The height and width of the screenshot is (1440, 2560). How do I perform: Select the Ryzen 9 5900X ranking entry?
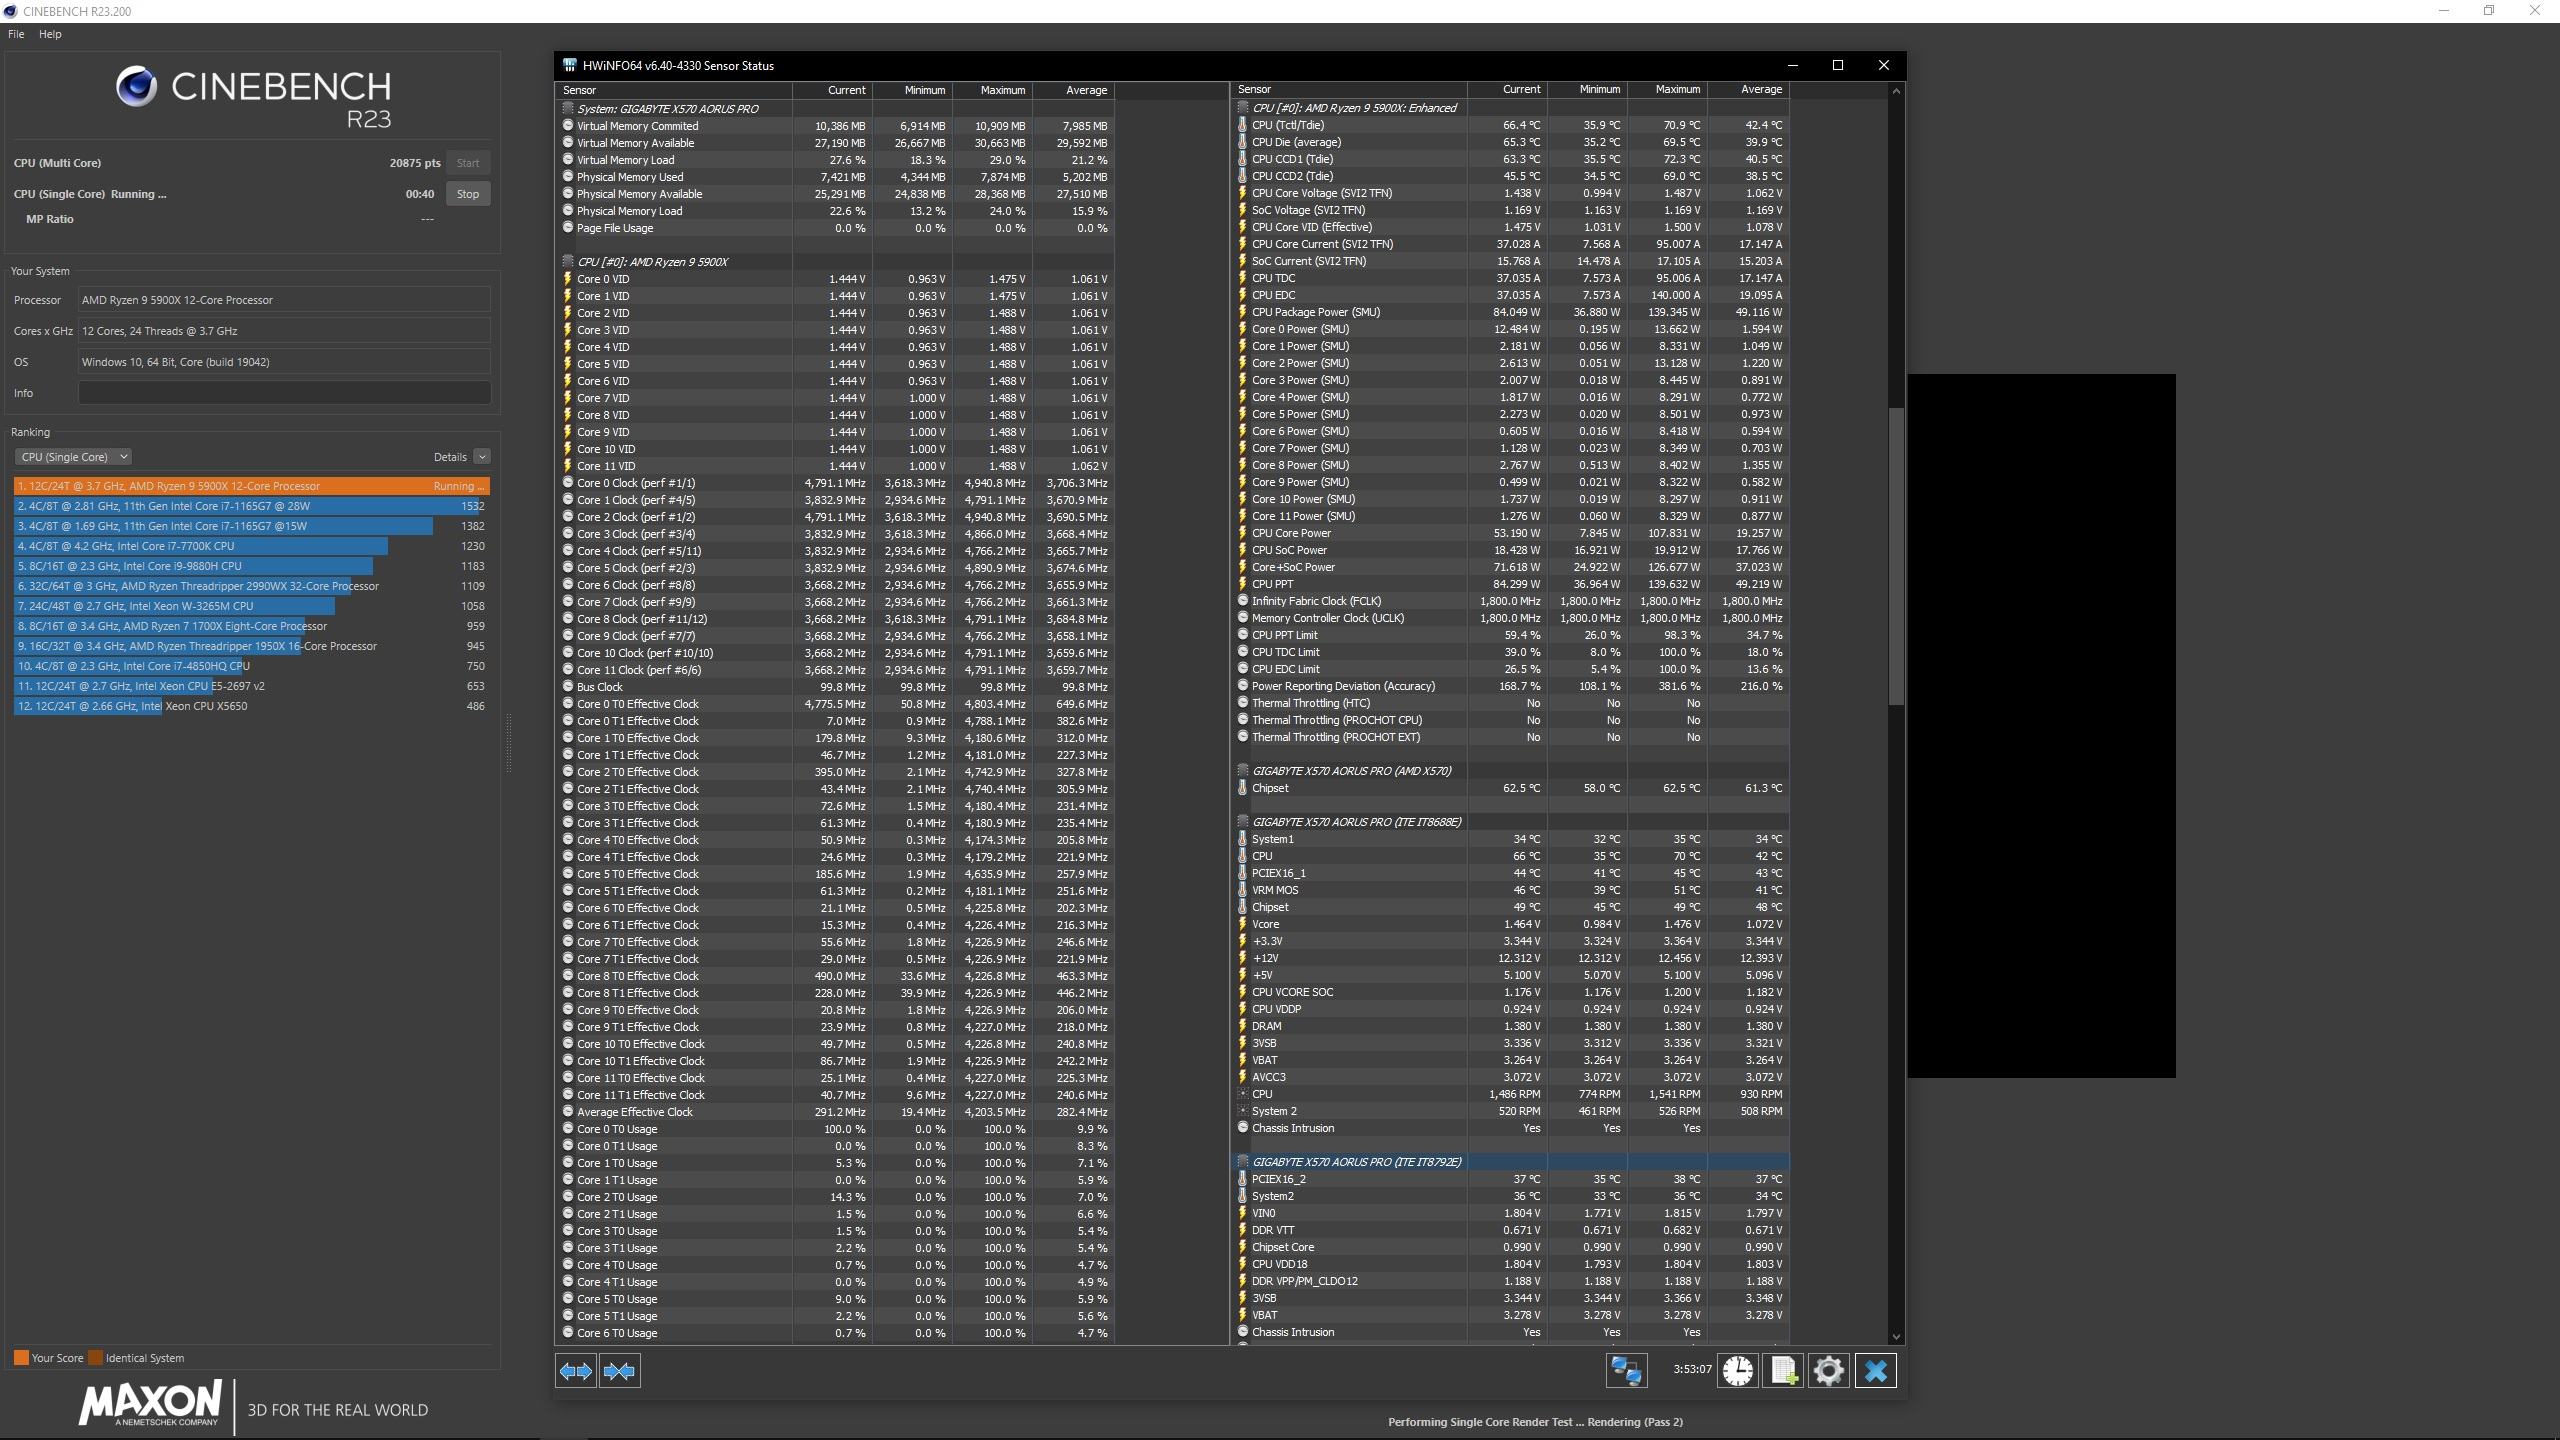(x=251, y=486)
